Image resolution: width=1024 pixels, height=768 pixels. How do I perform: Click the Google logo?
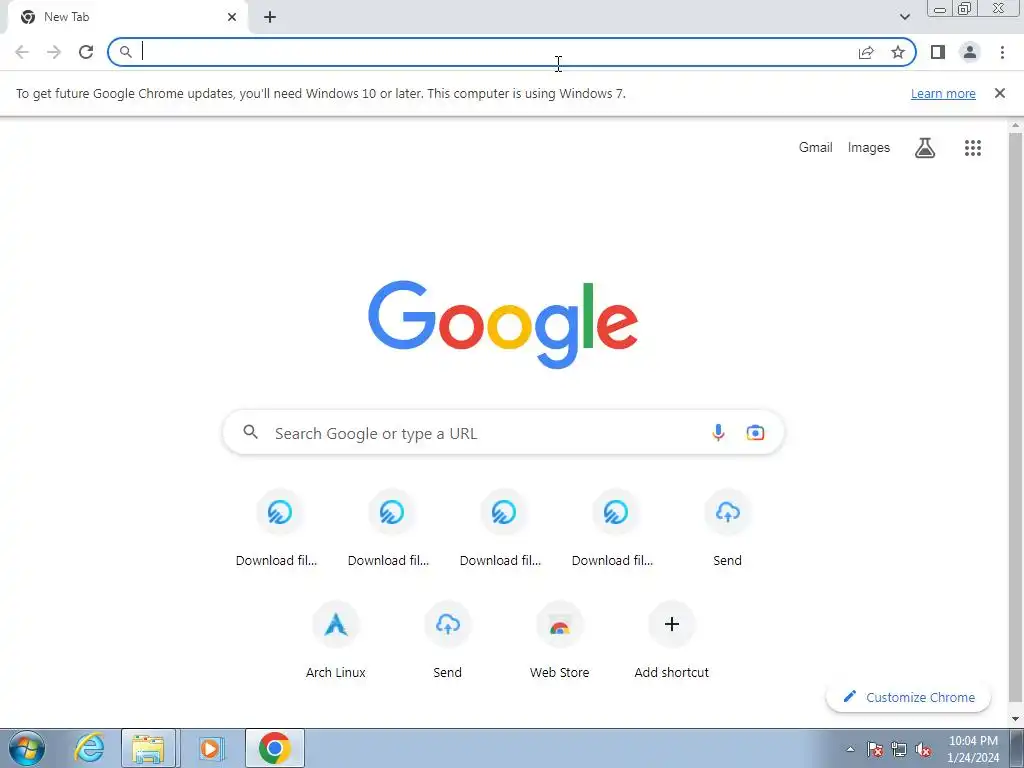[503, 325]
